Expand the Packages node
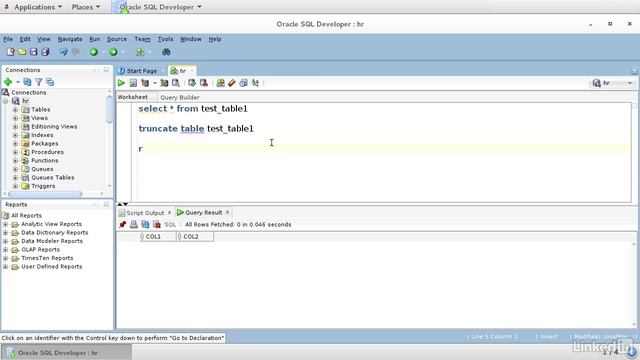Image resolution: width=640 pixels, height=360 pixels. pyautogui.click(x=15, y=144)
